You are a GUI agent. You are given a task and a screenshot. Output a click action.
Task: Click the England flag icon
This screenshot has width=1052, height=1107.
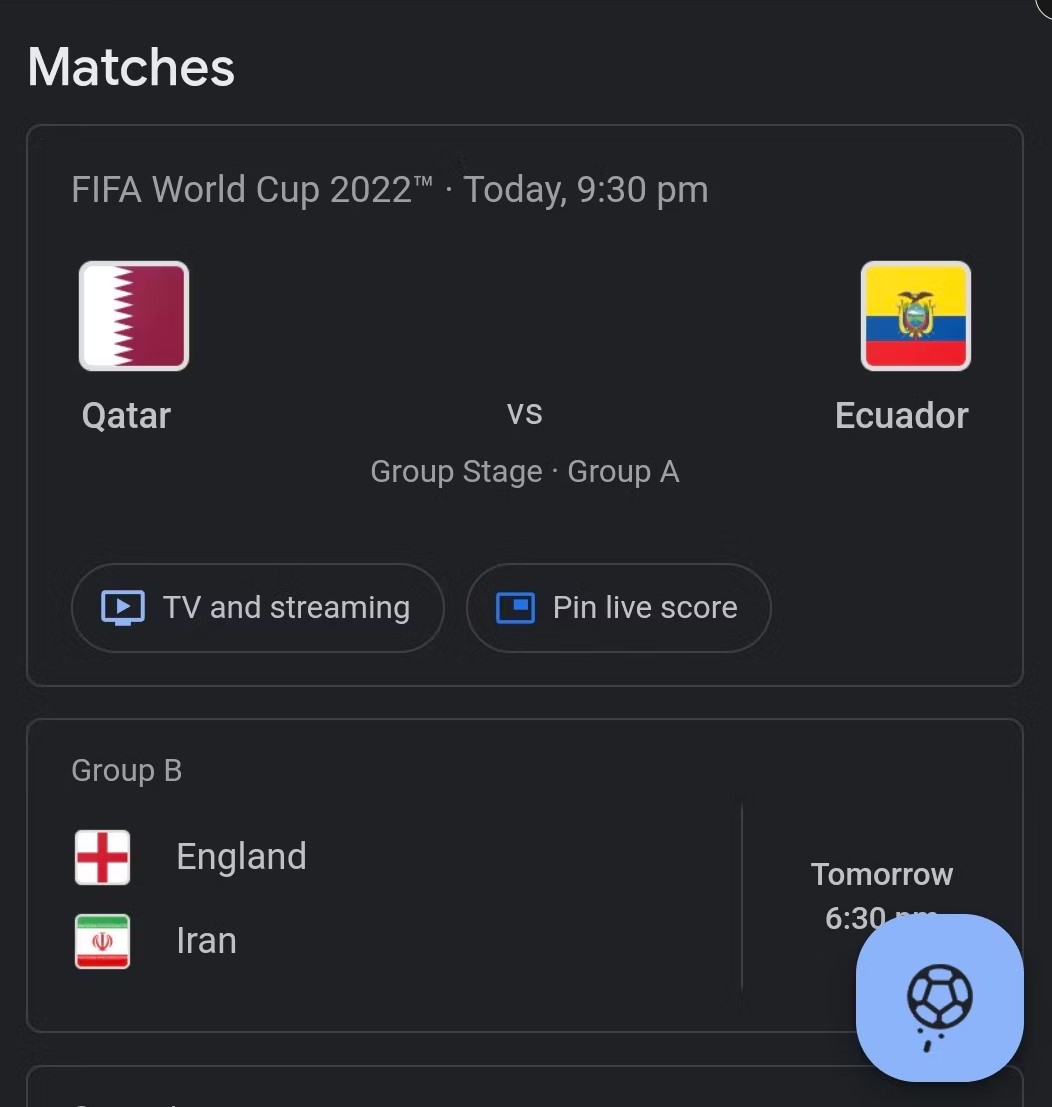click(x=102, y=857)
